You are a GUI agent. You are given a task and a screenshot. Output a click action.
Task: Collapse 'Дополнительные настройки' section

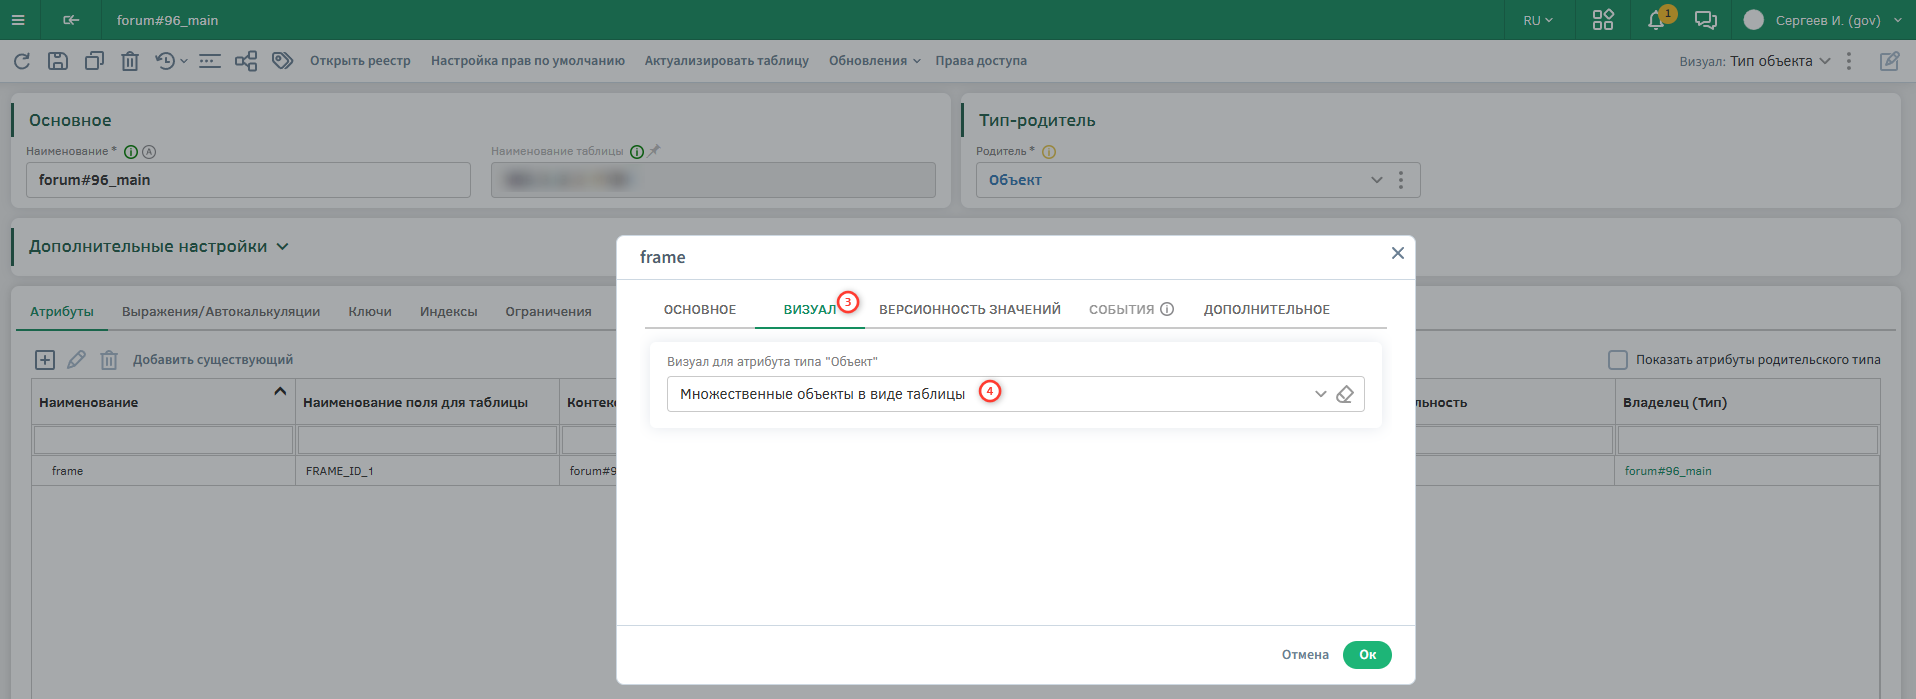coord(282,247)
